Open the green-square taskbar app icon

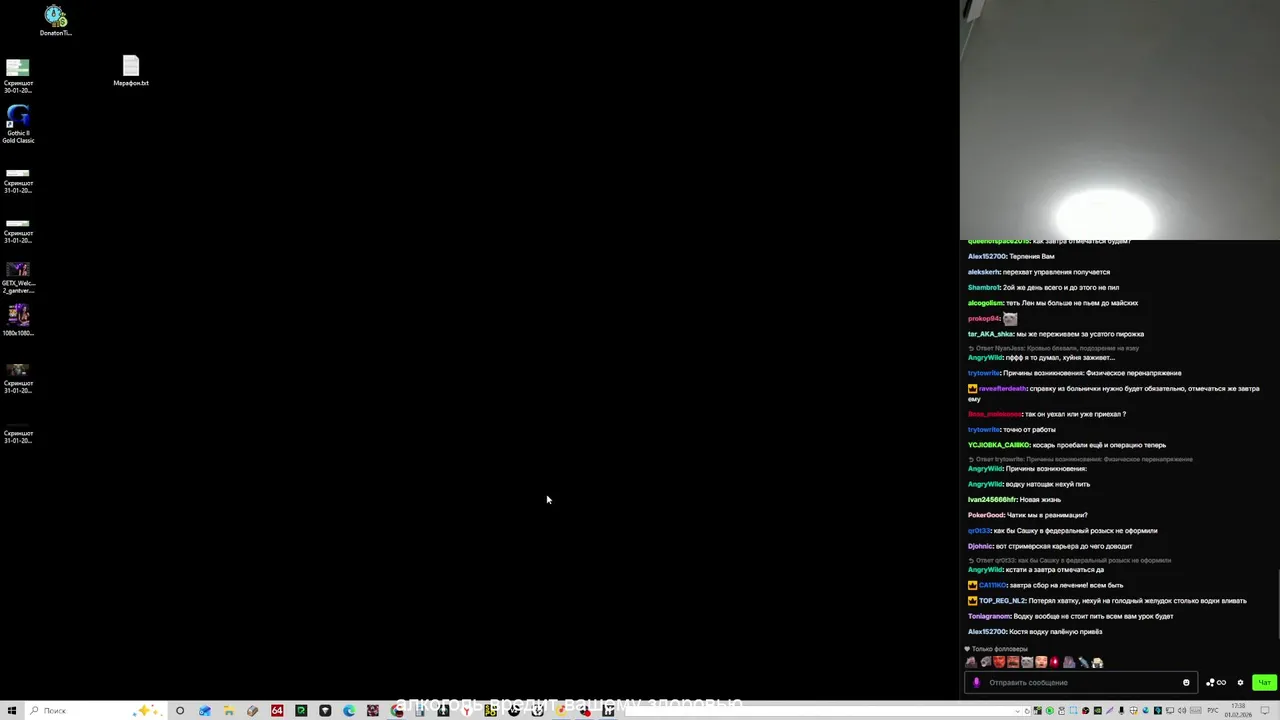tap(301, 711)
